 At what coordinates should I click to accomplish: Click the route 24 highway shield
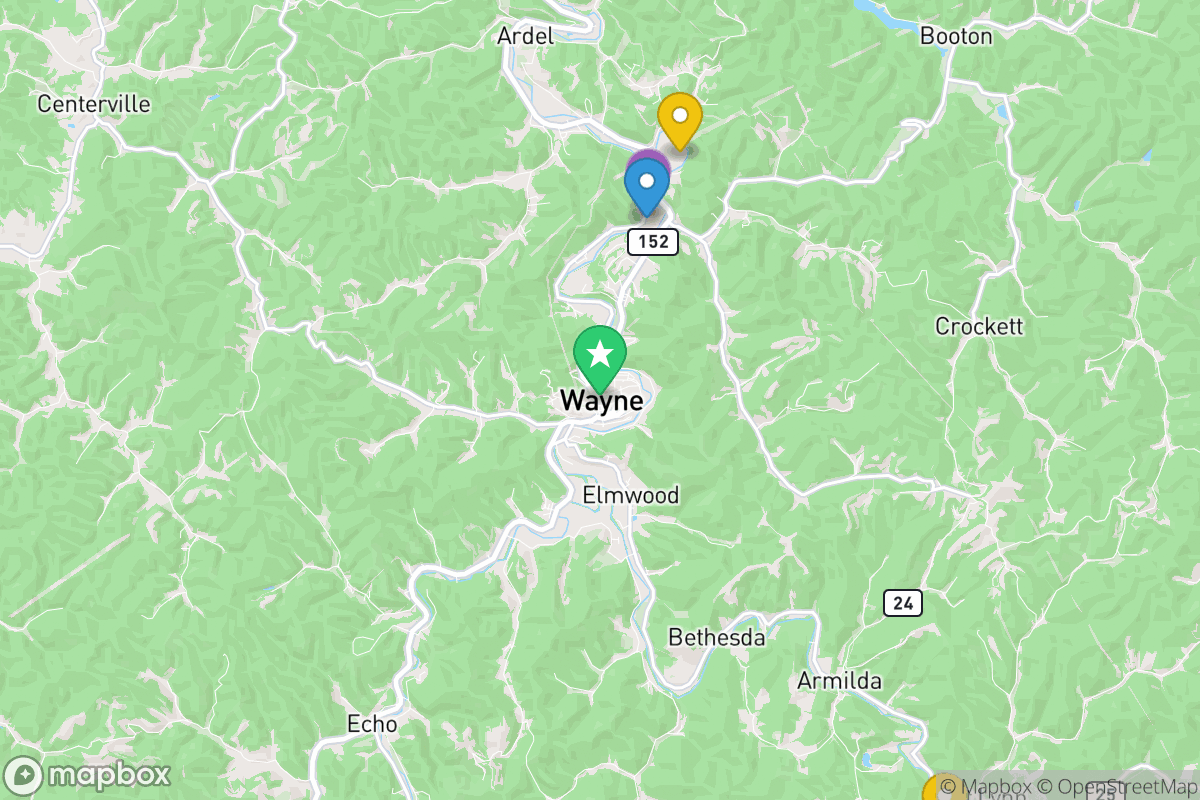903,603
